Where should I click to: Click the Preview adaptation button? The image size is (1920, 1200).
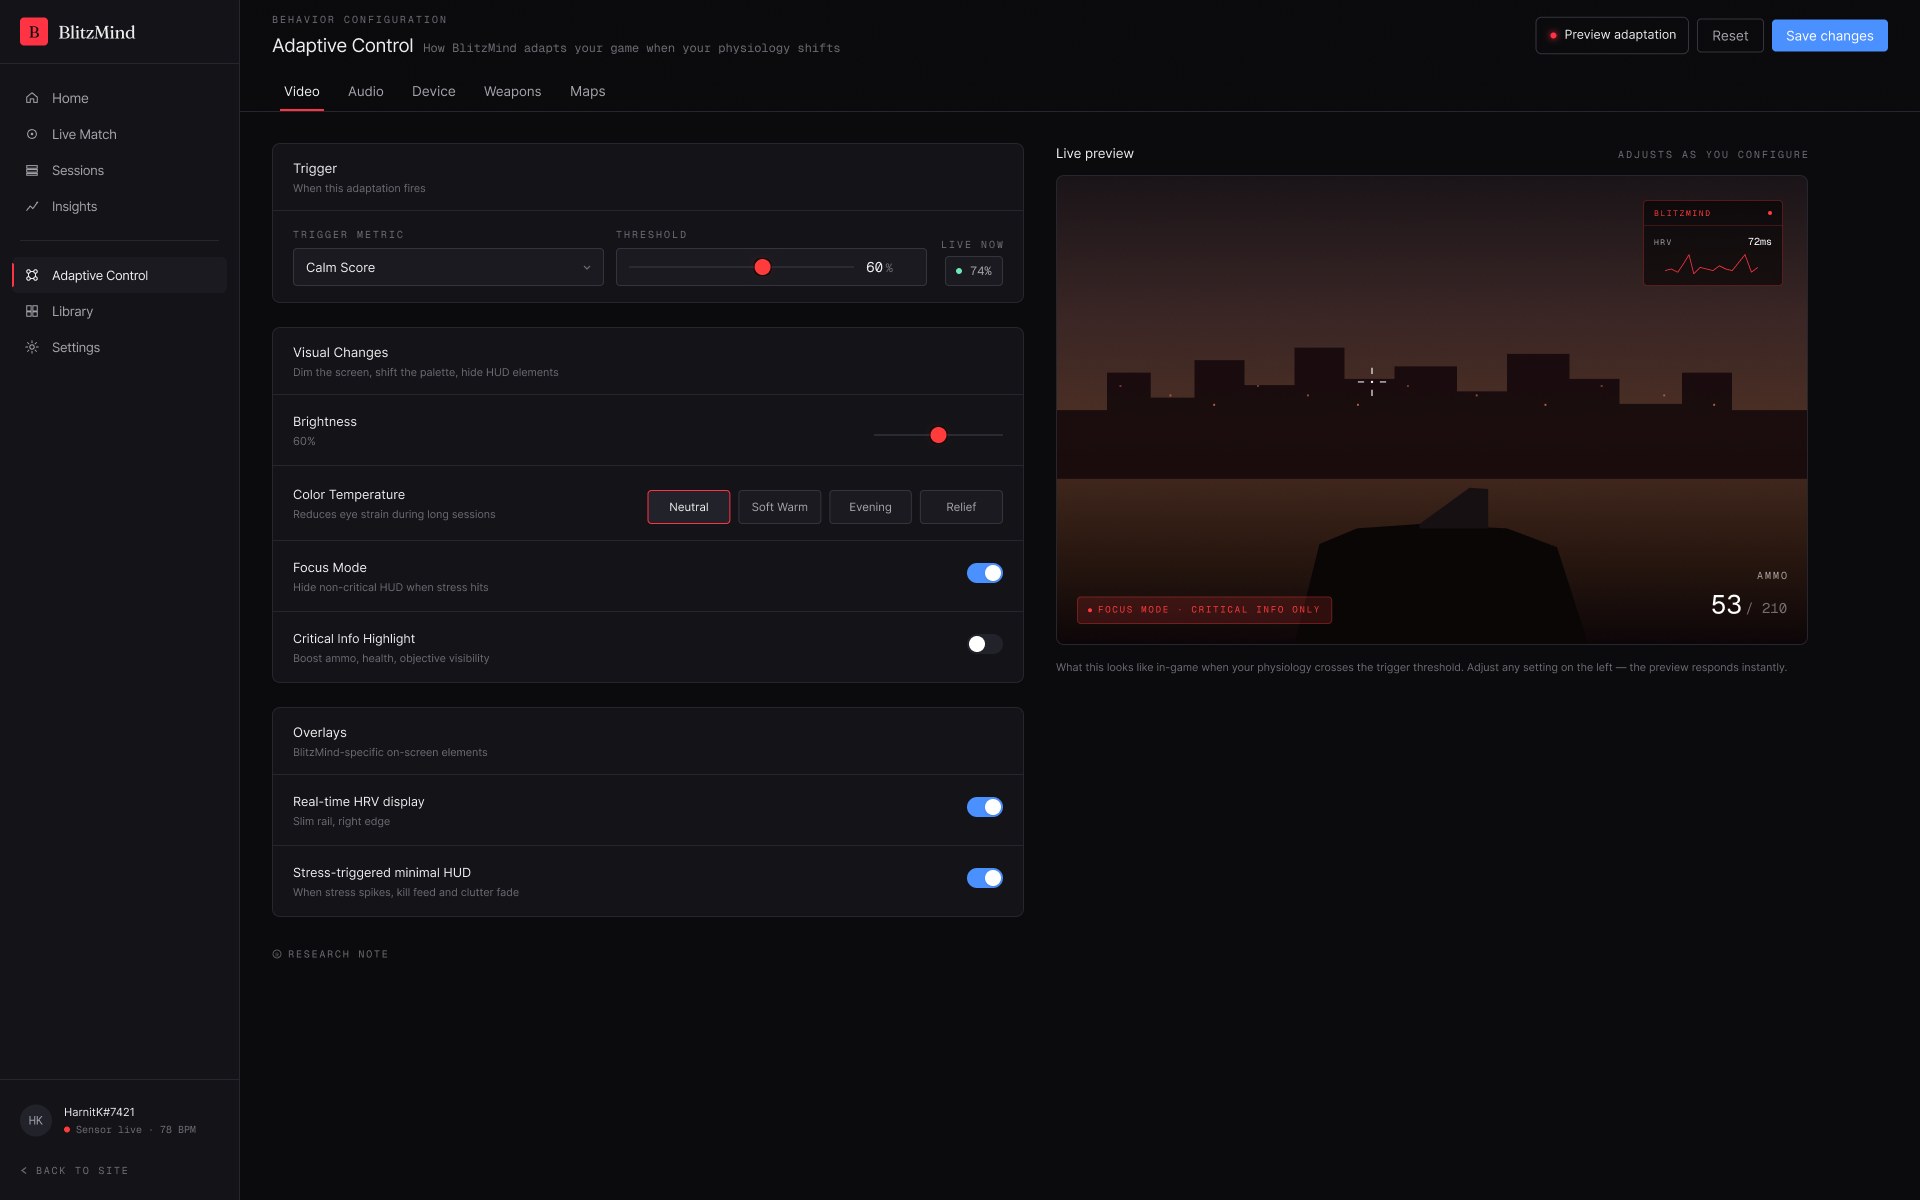[x=1612, y=35]
